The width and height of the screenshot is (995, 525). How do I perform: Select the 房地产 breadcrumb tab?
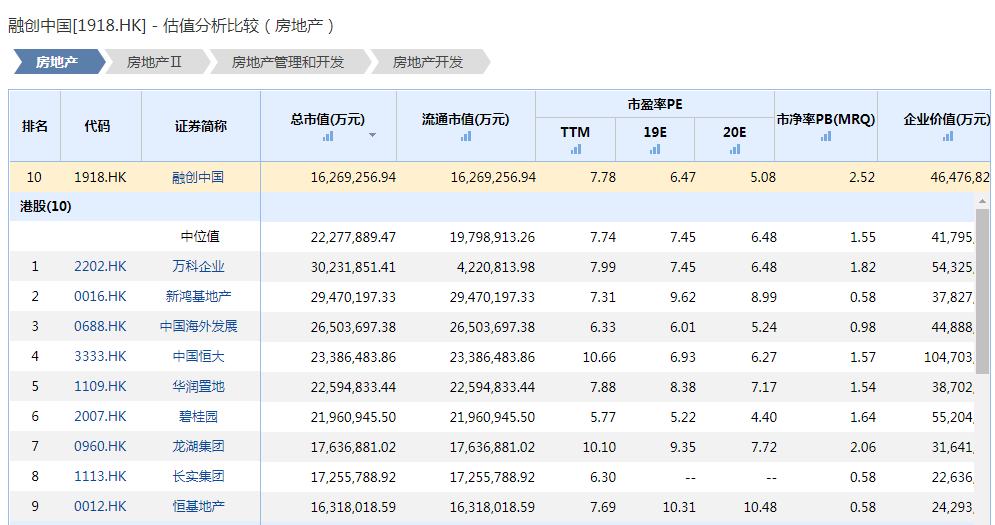[x=59, y=62]
